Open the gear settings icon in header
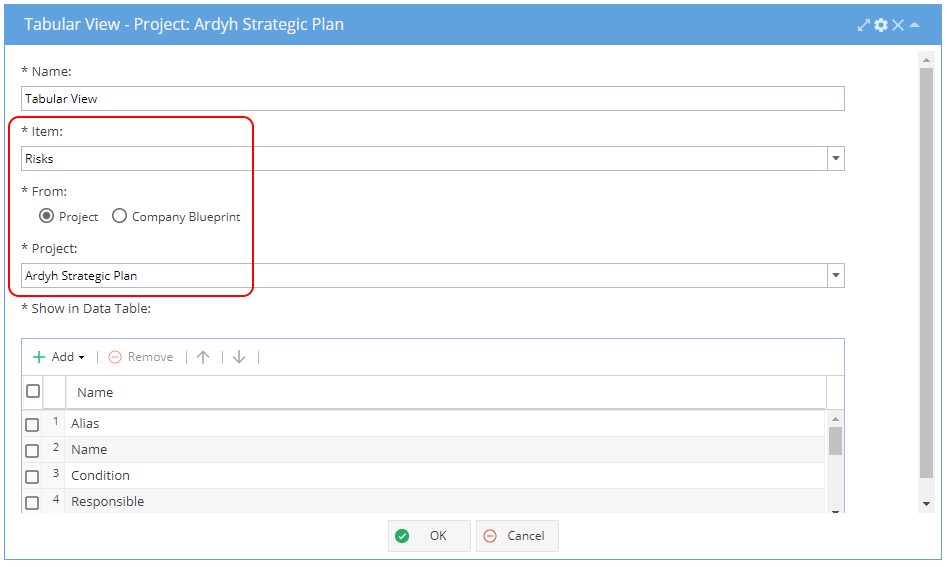The width and height of the screenshot is (948, 567). [881, 25]
